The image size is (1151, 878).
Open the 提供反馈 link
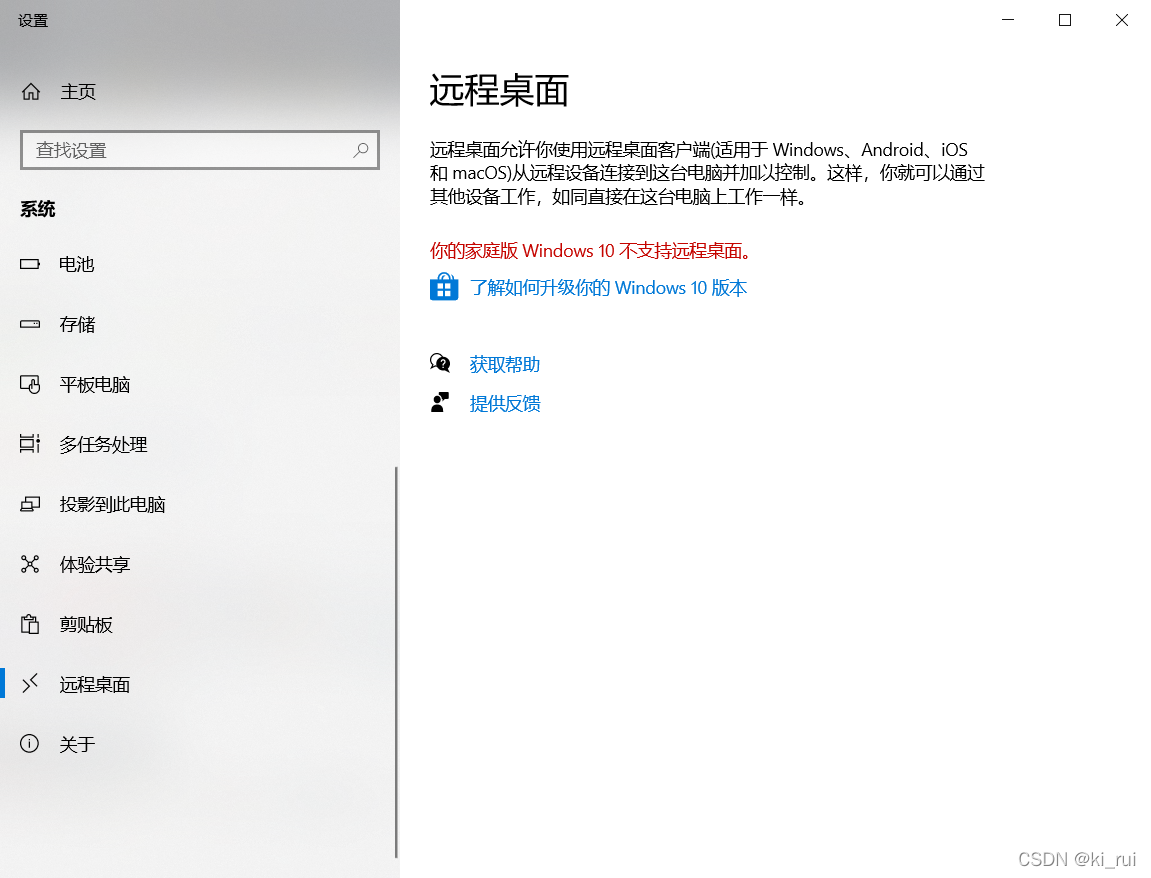click(x=505, y=404)
